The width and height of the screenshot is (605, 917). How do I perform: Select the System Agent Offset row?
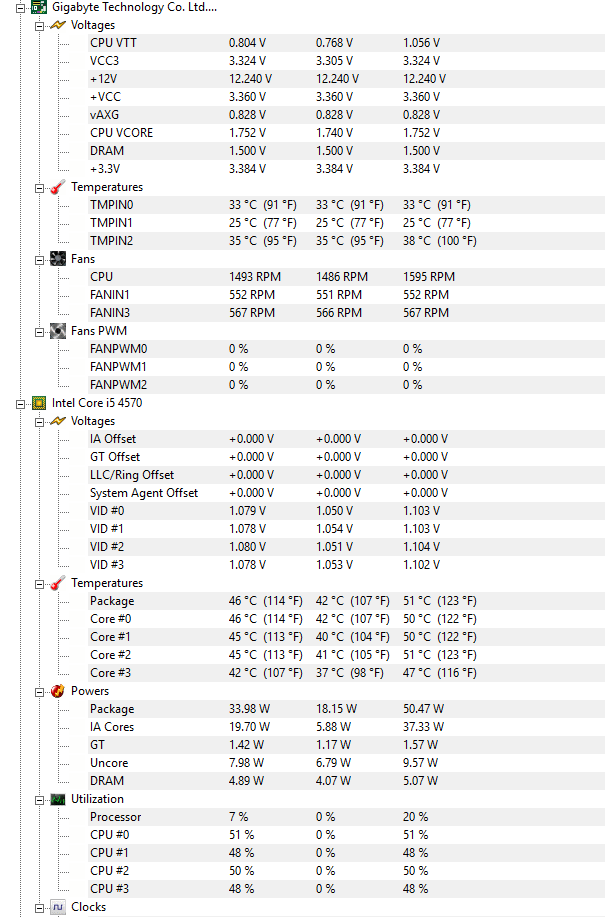point(346,493)
